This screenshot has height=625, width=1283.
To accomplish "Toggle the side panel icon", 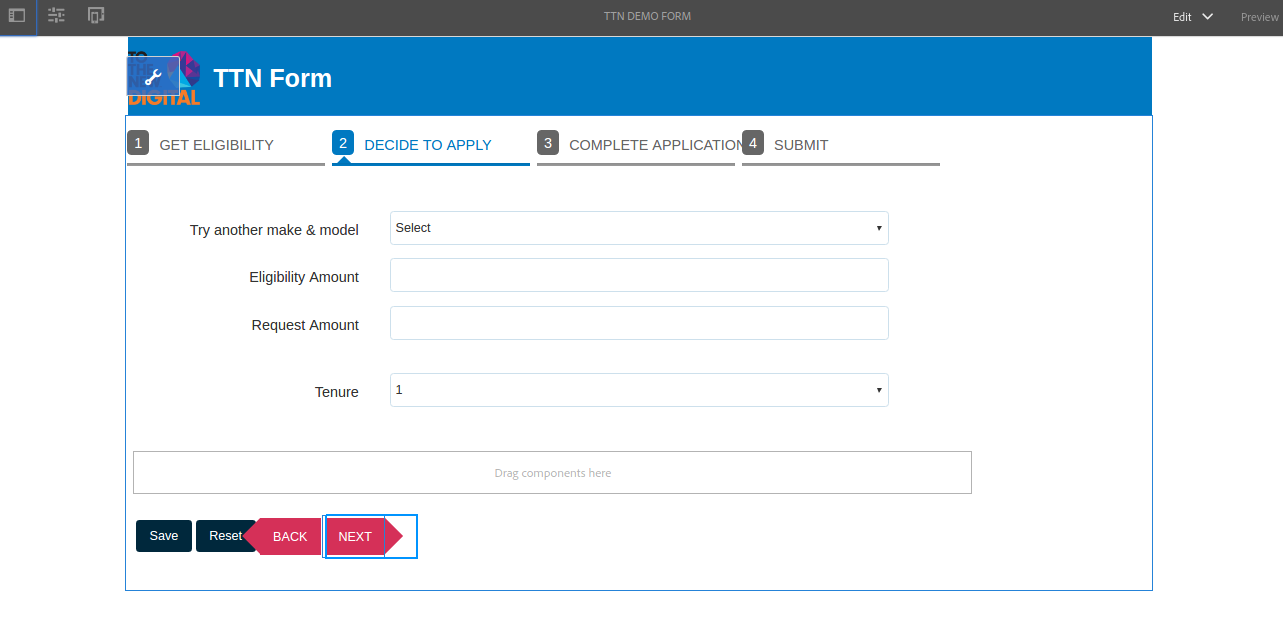I will point(17,16).
